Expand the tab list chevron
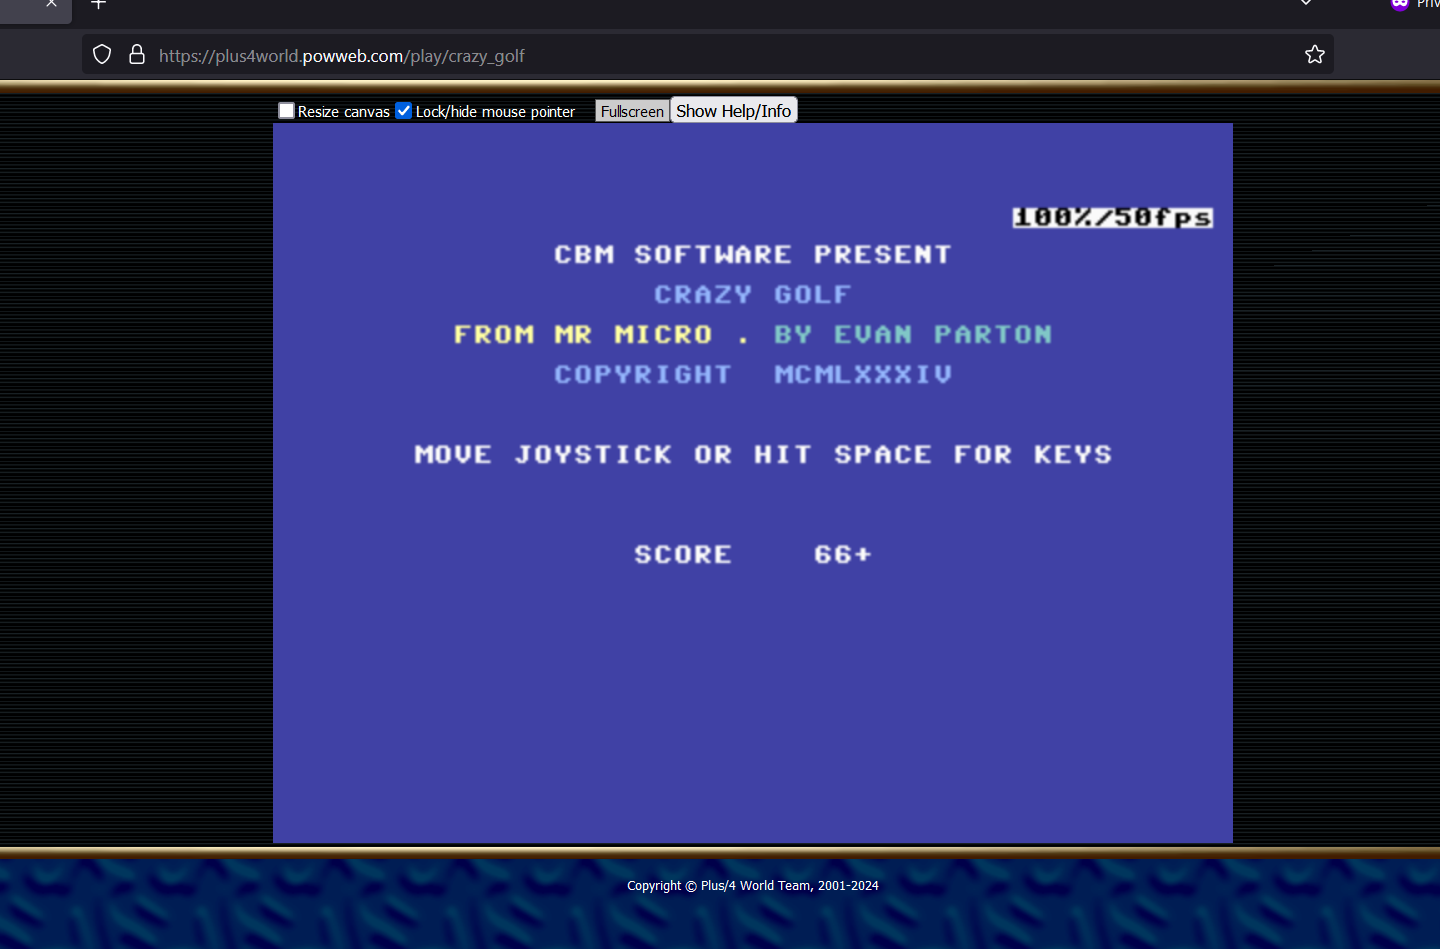Screen dimensions: 1440x949 [1306, 4]
